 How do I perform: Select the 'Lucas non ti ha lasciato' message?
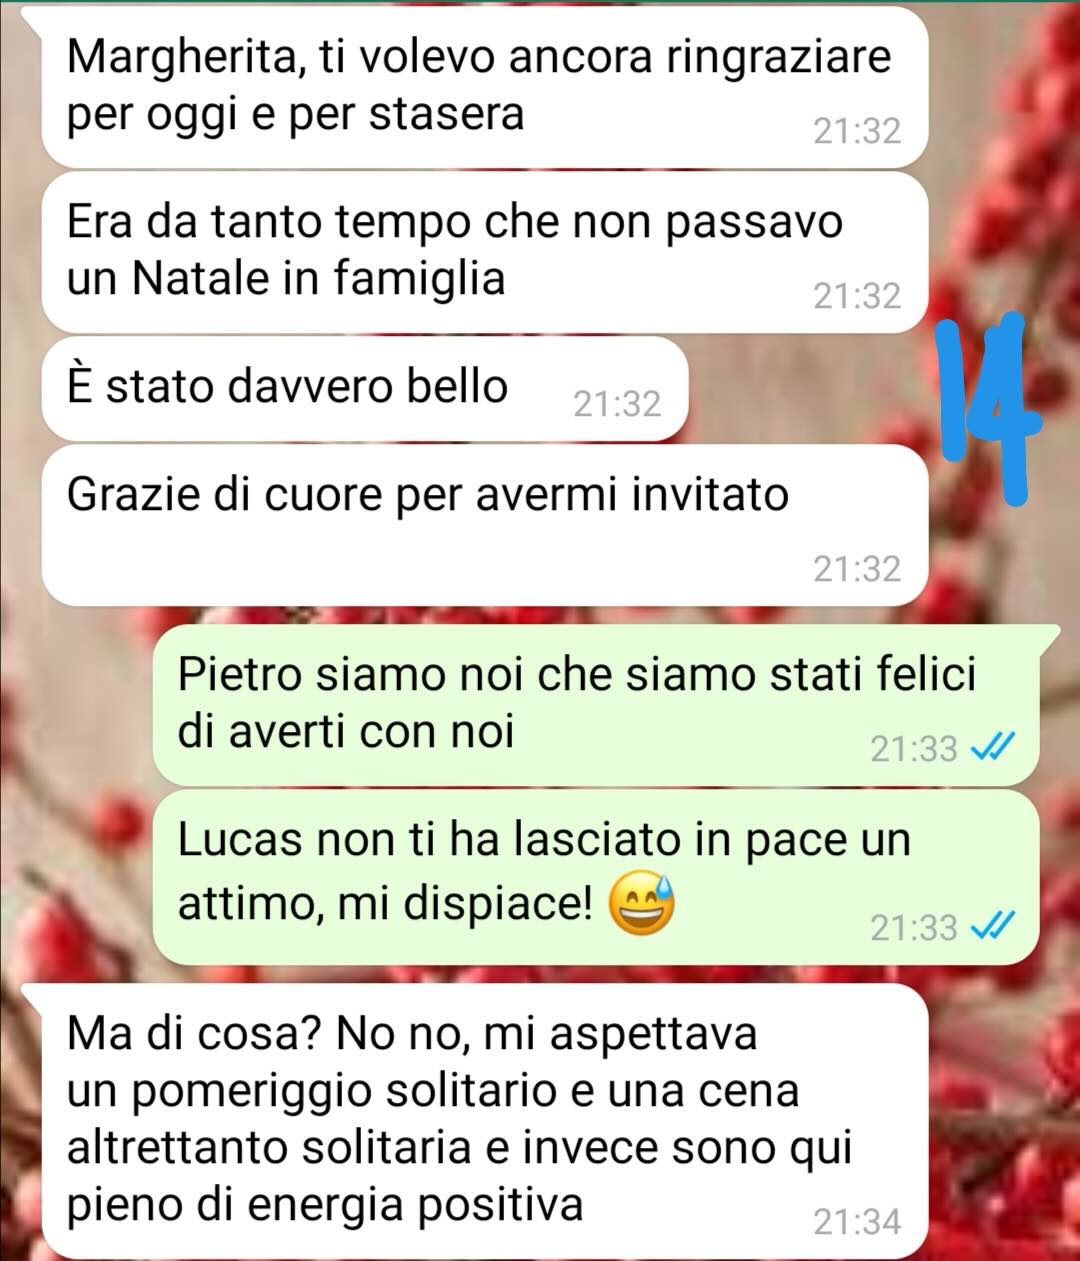tap(596, 877)
